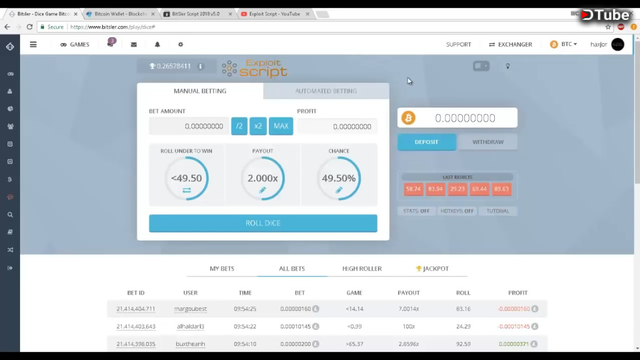The image size is (640, 360).
Task: Click the gamepad icon in left sidebar
Action: pos(10,74)
